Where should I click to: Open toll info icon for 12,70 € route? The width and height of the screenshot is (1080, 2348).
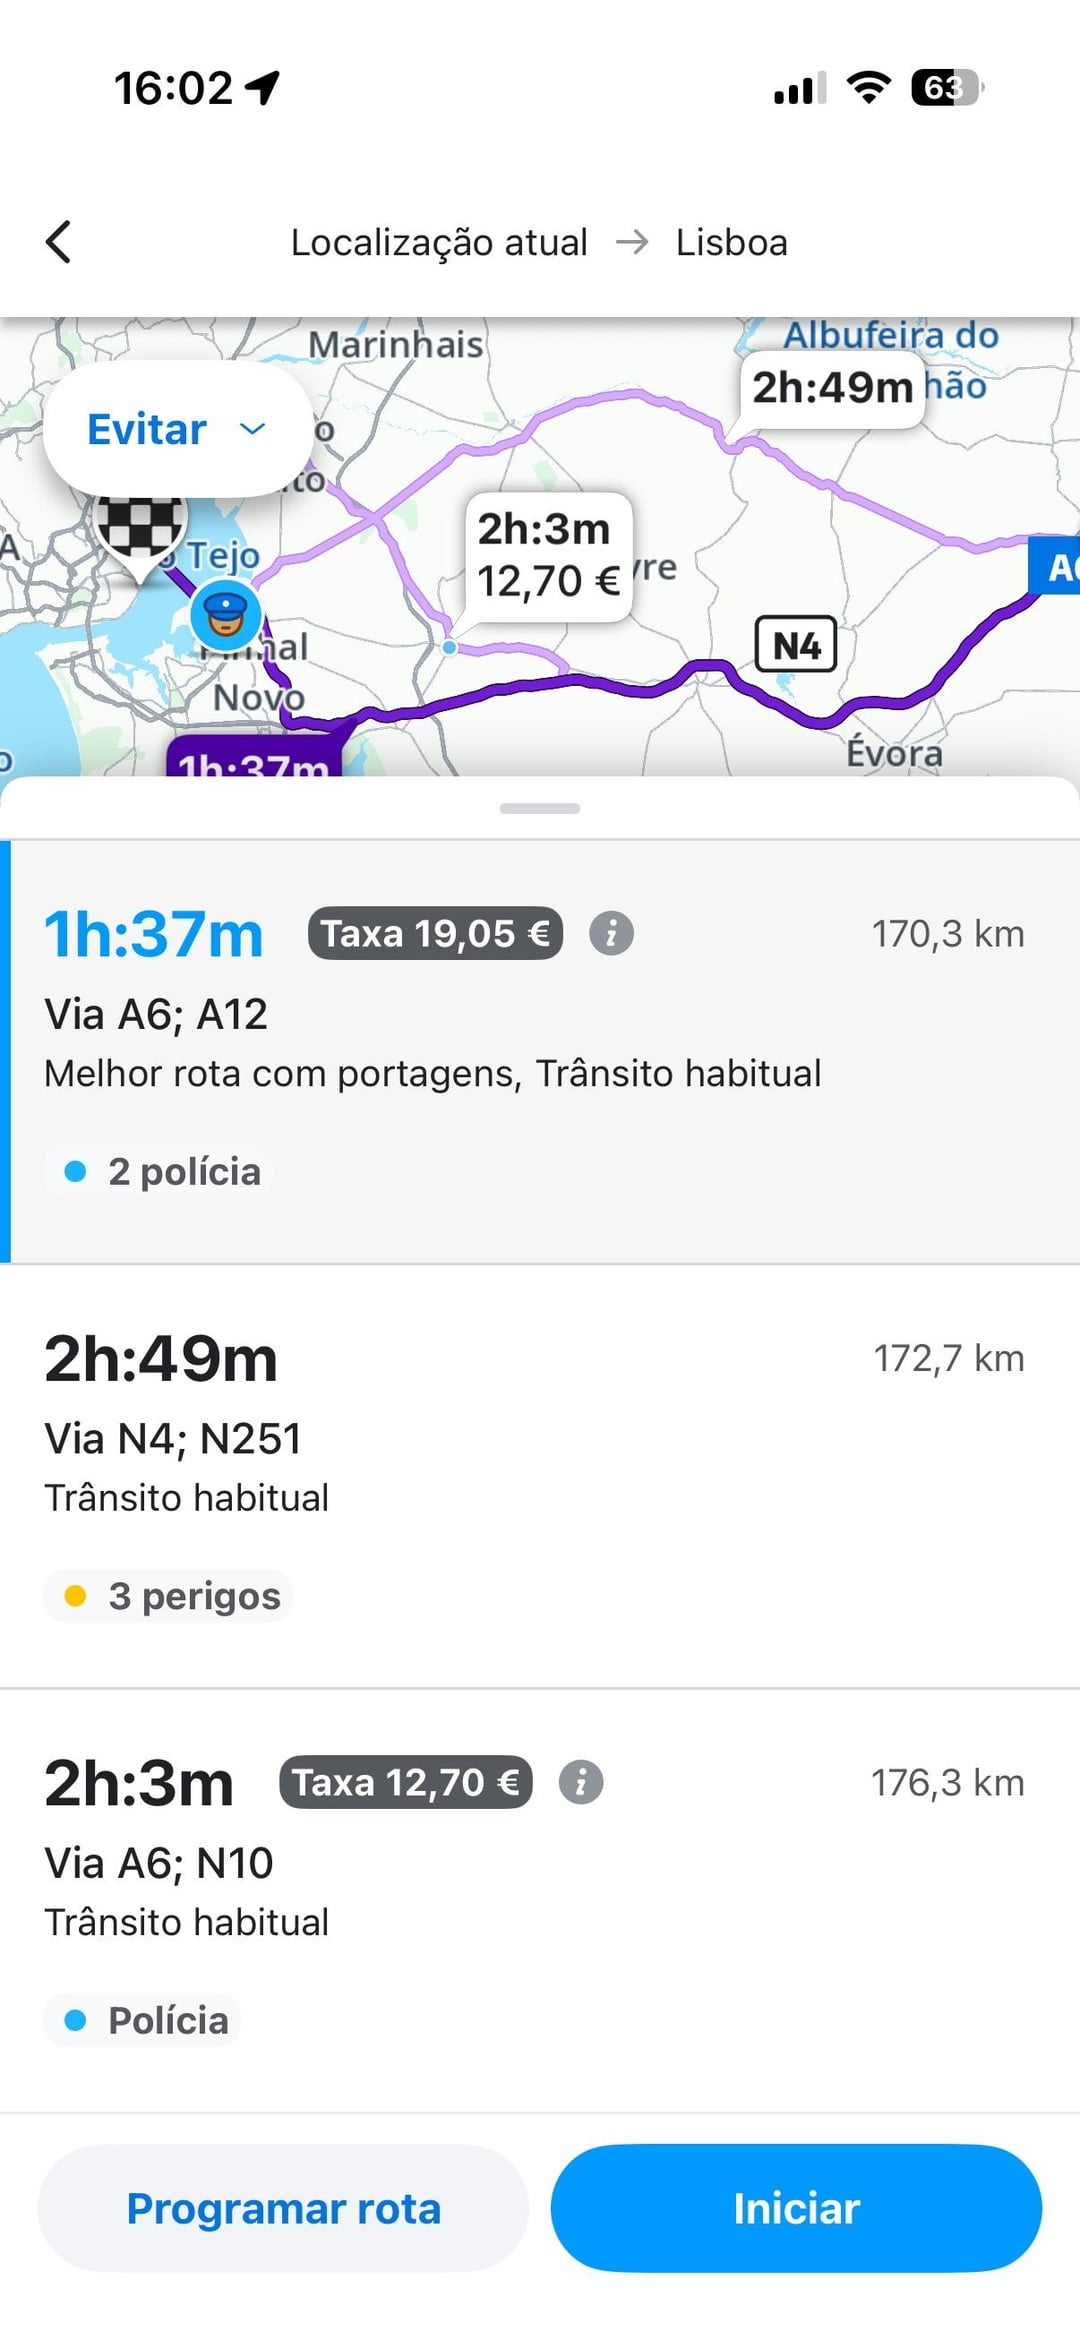(x=581, y=1783)
